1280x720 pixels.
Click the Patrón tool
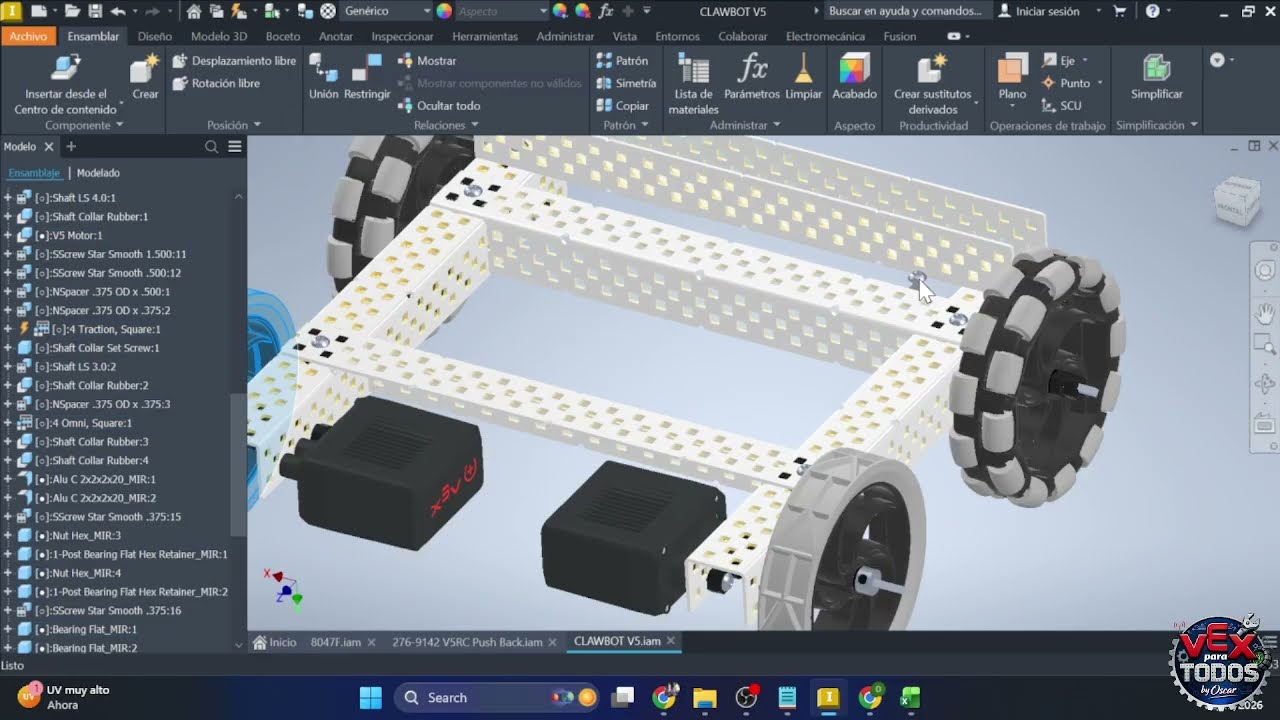(x=622, y=61)
